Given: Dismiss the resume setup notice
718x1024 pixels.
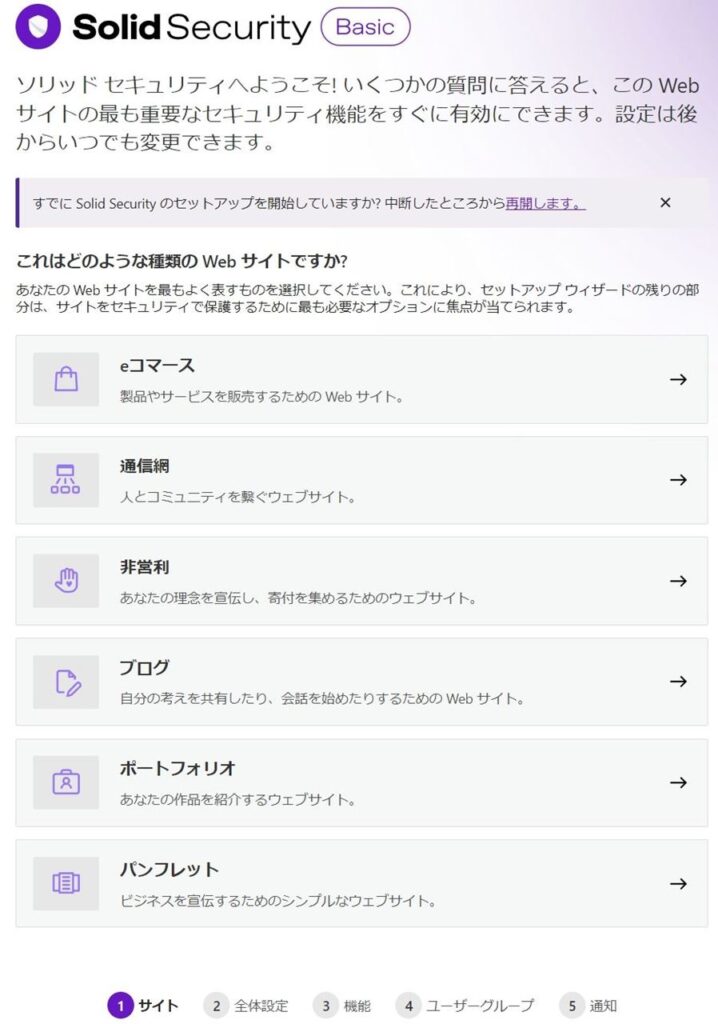Looking at the screenshot, I should click(665, 202).
